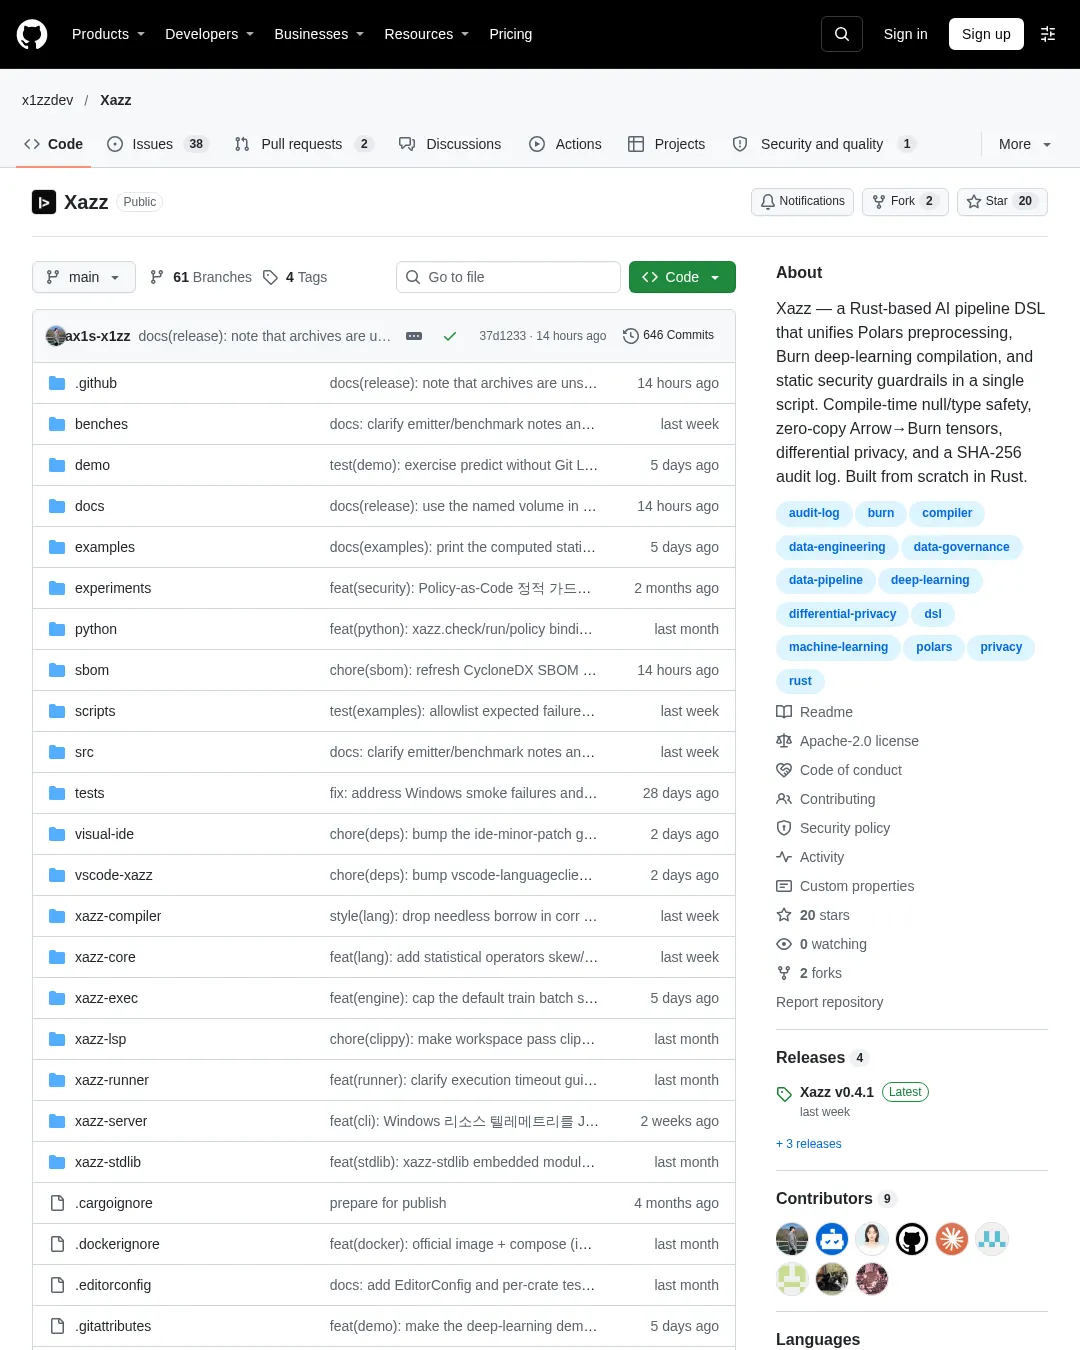Click the clock icon beside 646 Commits
Screen dimensions: 1080x1350
(631, 336)
